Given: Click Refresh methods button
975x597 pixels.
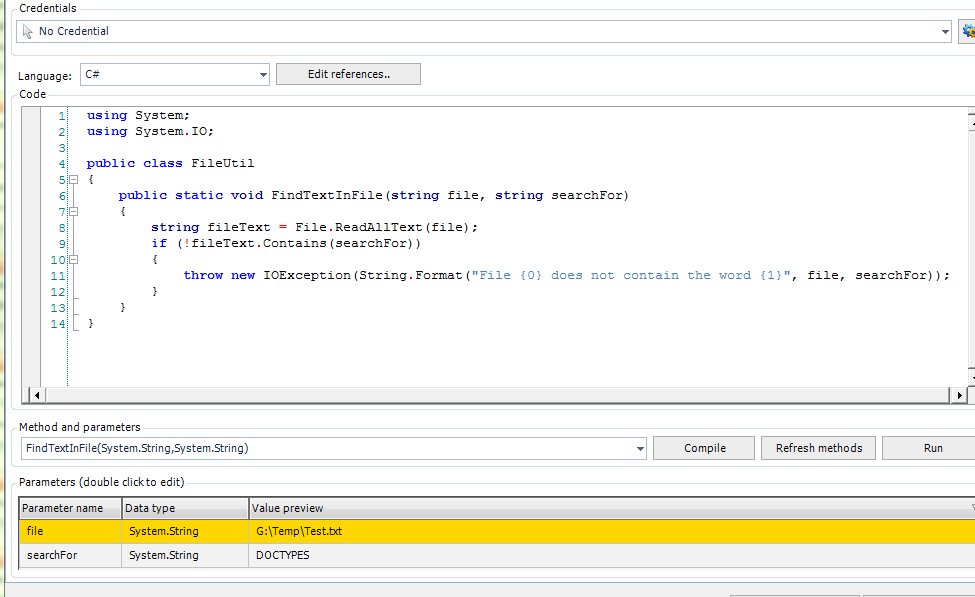Looking at the screenshot, I should (818, 448).
